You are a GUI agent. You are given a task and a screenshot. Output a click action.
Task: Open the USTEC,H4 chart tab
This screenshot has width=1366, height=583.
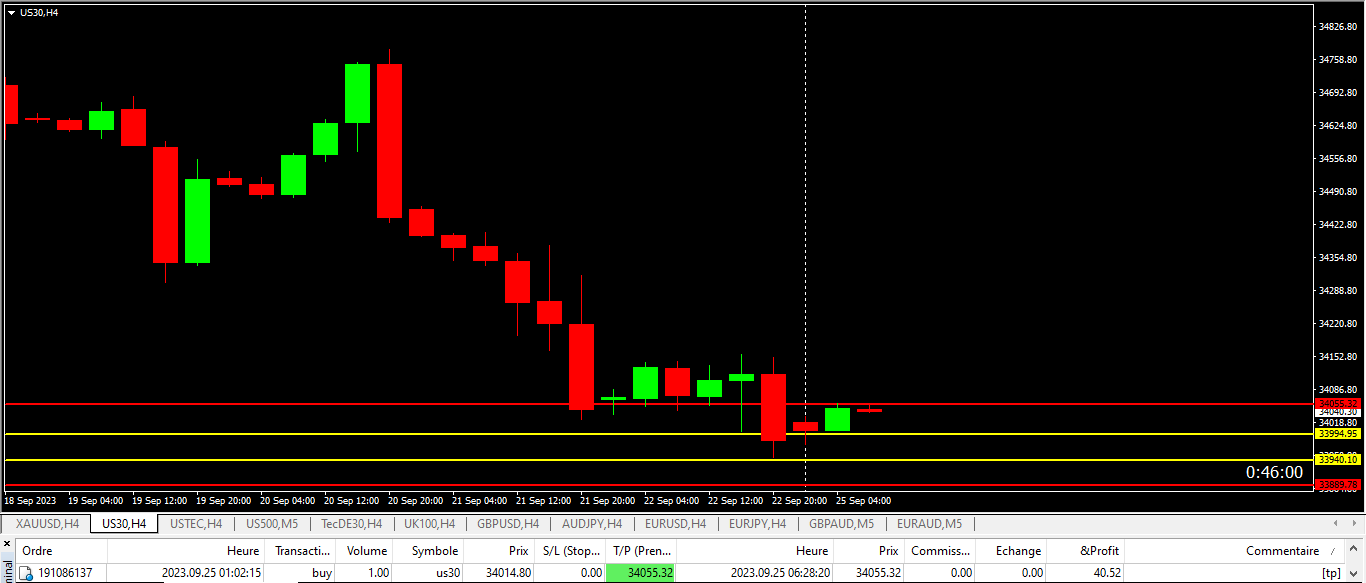click(x=196, y=523)
